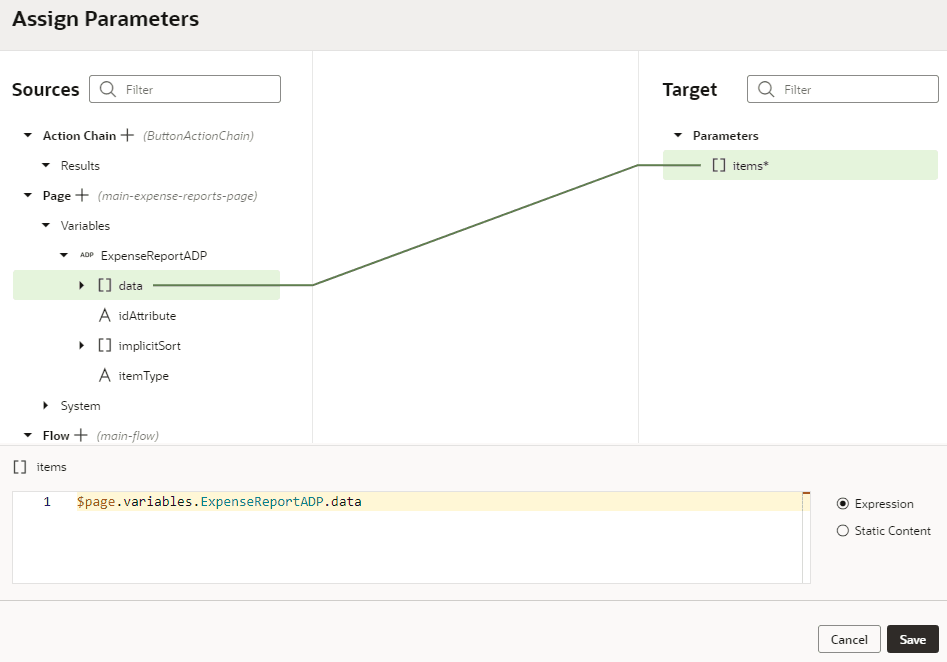Select the Expression radio button

(x=843, y=504)
